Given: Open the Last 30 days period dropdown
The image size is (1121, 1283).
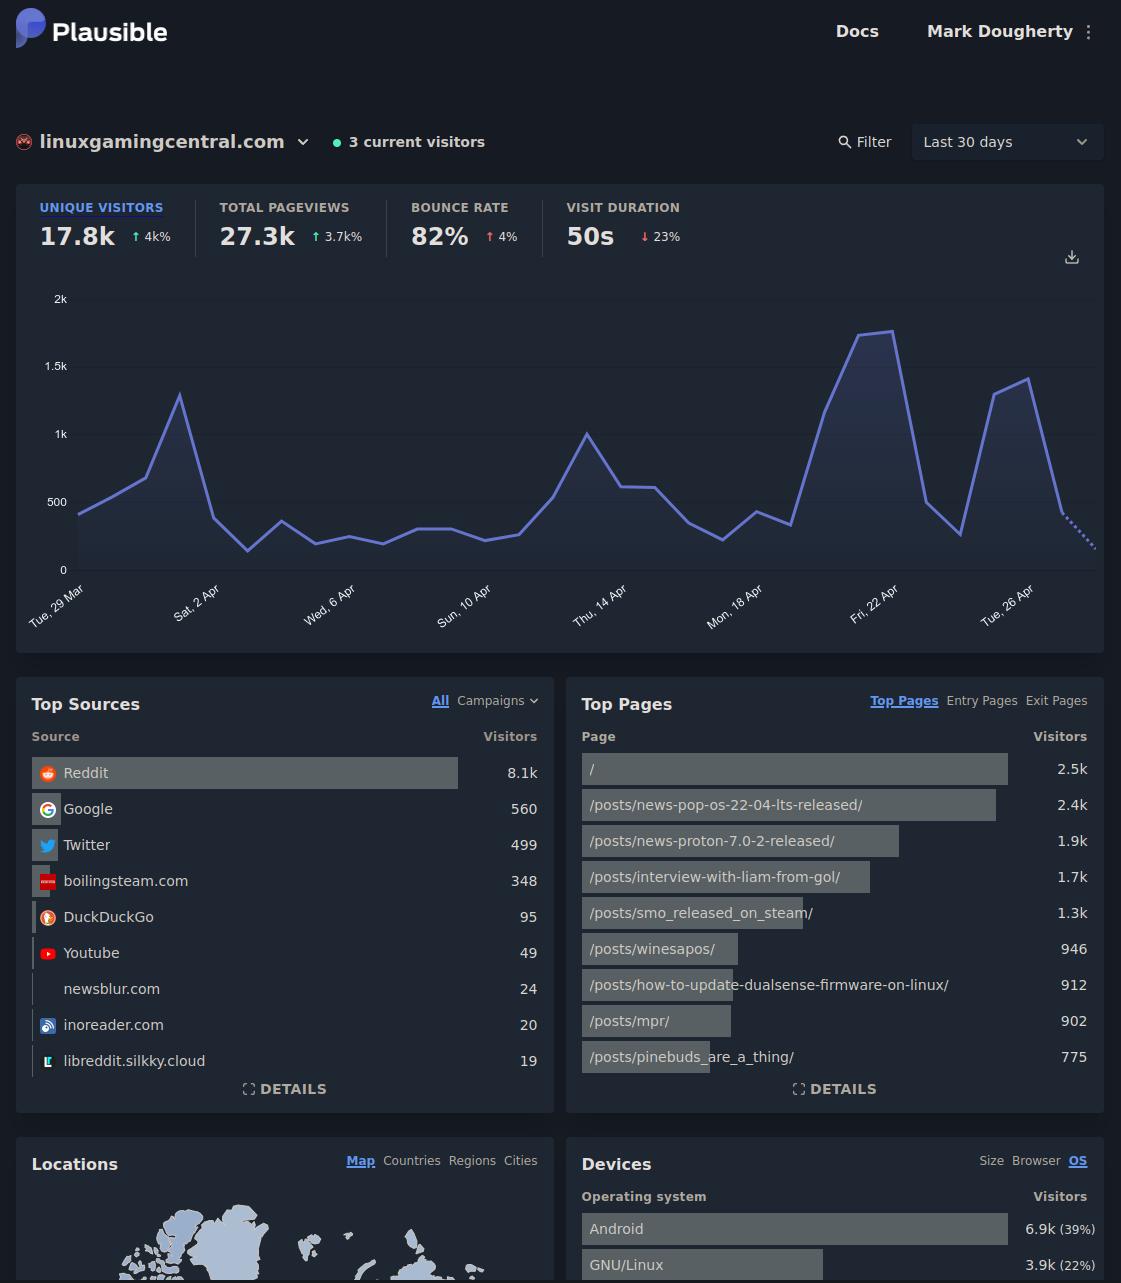Looking at the screenshot, I should [1007, 142].
